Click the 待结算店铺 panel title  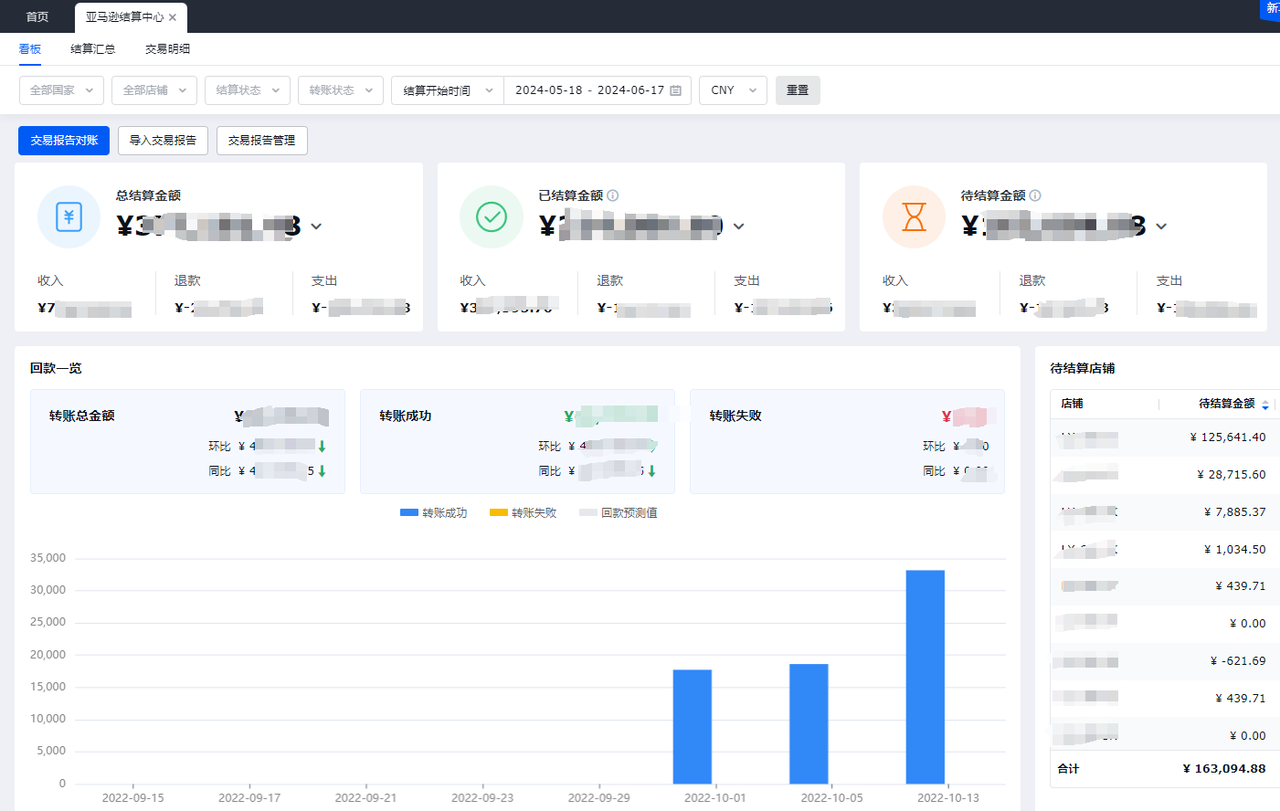pos(1082,369)
